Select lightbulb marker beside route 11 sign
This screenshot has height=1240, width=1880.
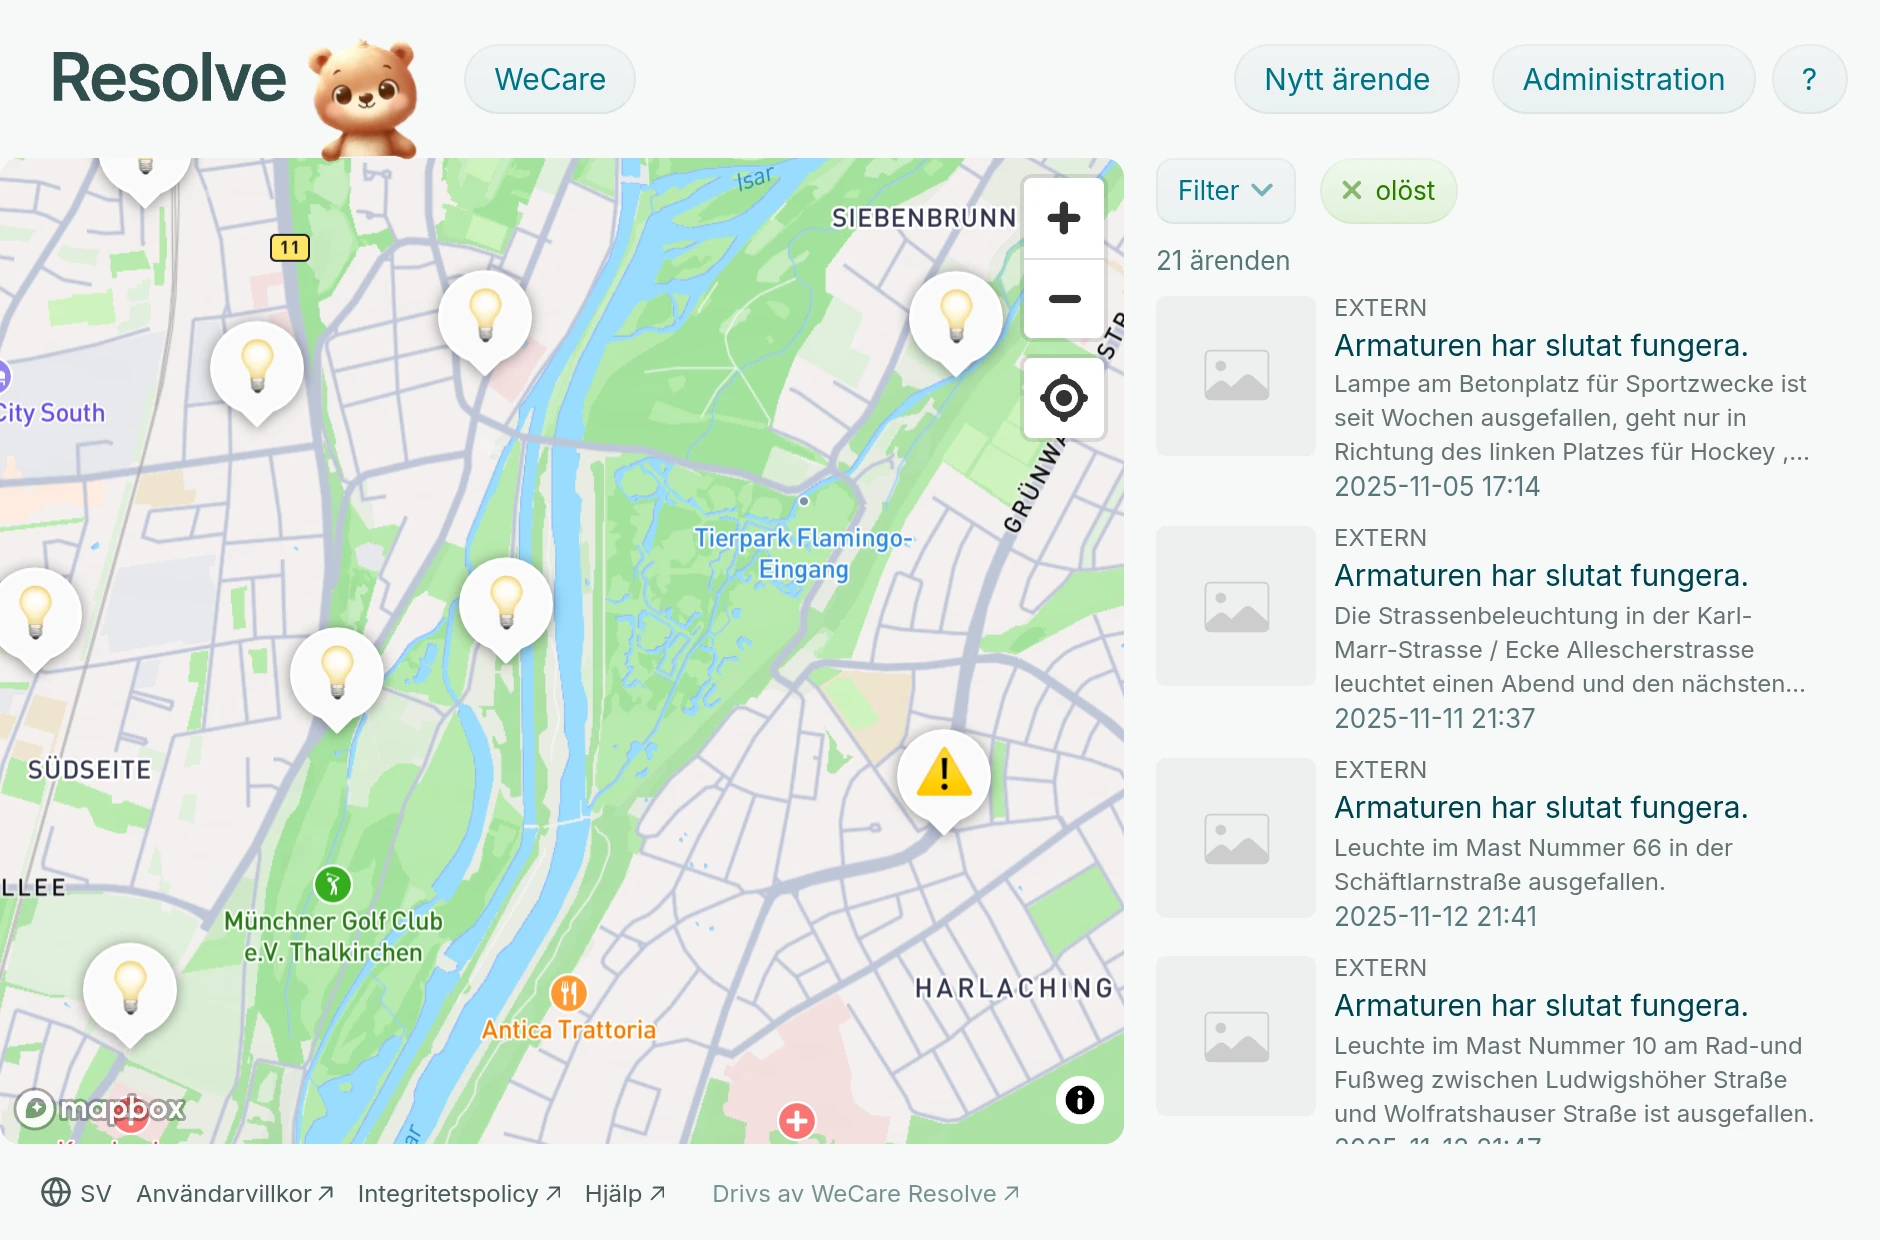pos(257,371)
